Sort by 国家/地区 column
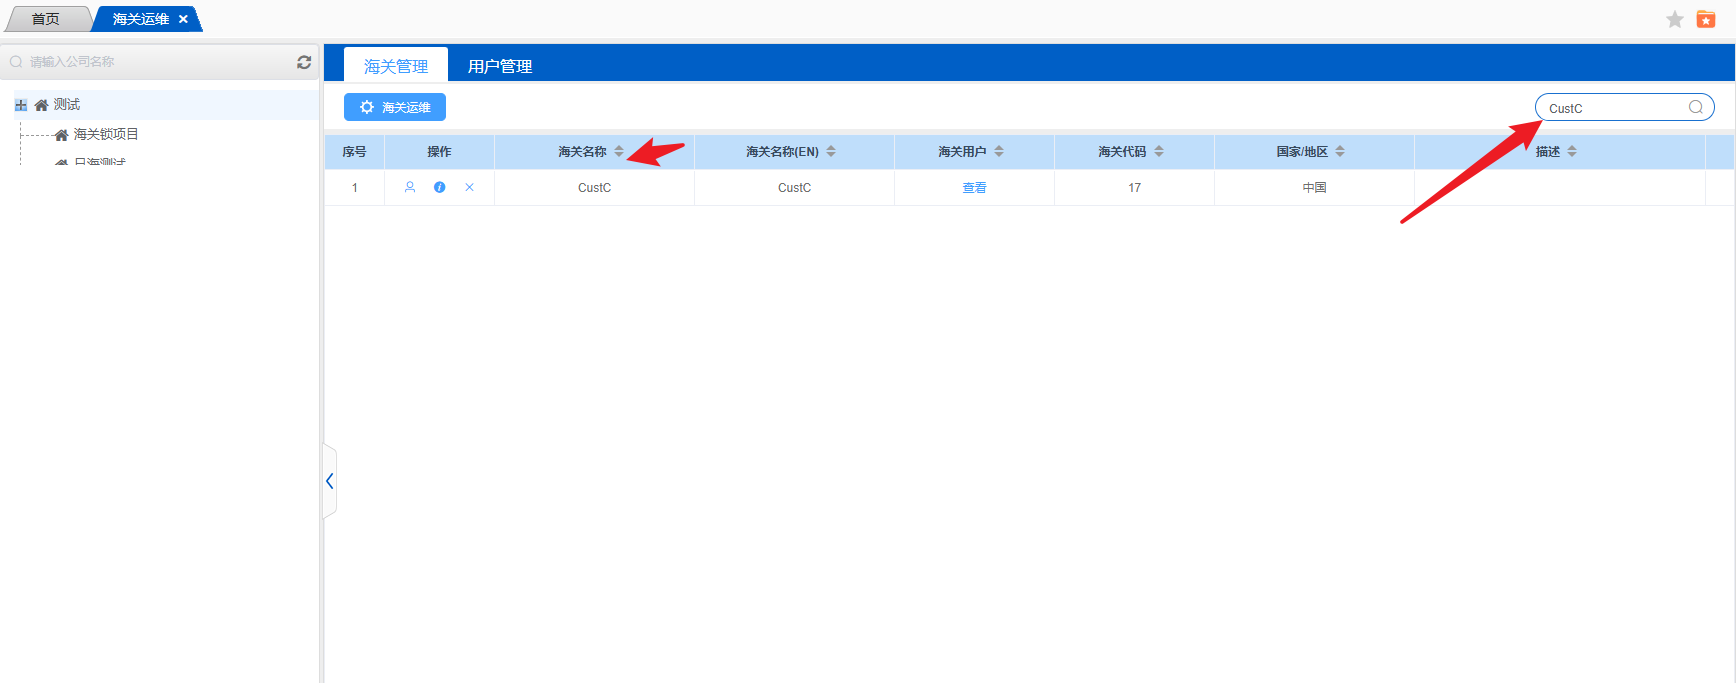Viewport: 1736px width, 683px height. (x=1340, y=152)
